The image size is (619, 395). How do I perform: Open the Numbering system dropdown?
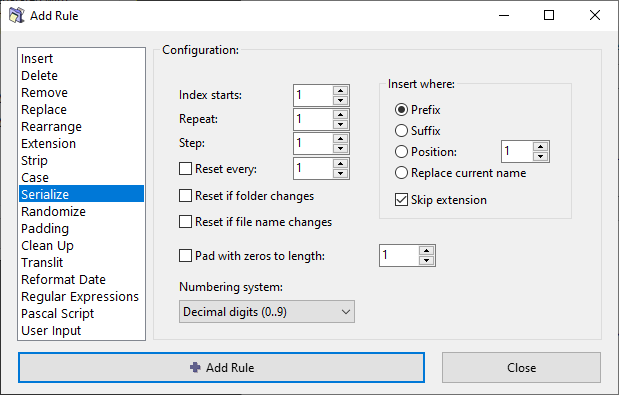267,312
